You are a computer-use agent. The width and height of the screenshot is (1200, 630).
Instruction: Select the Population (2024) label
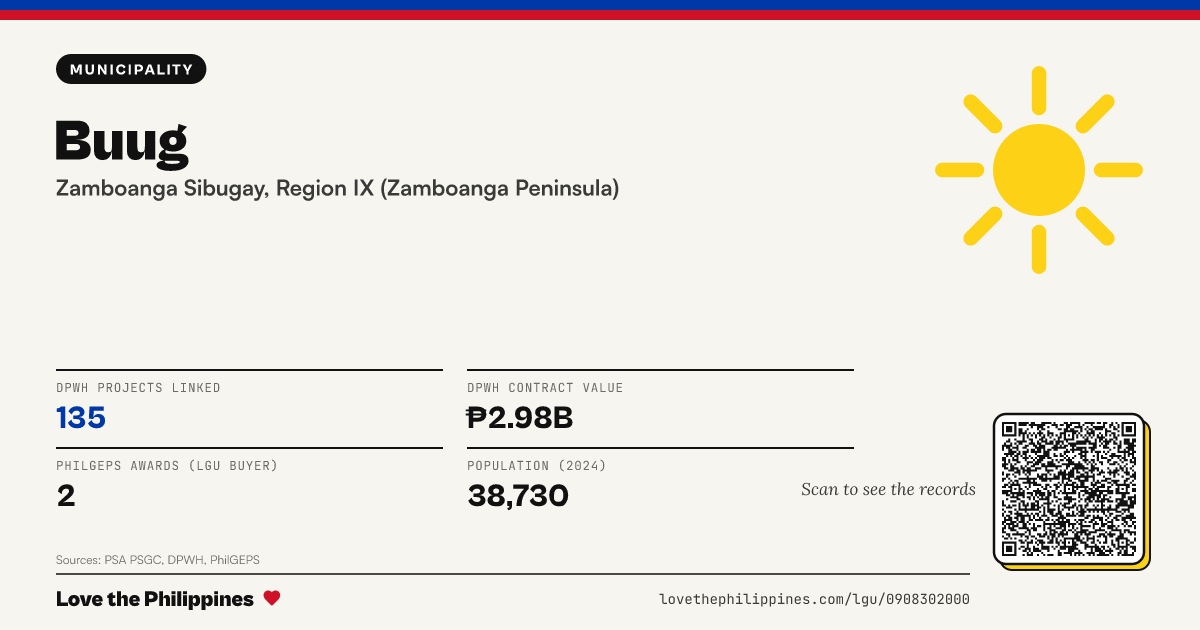tap(537, 466)
